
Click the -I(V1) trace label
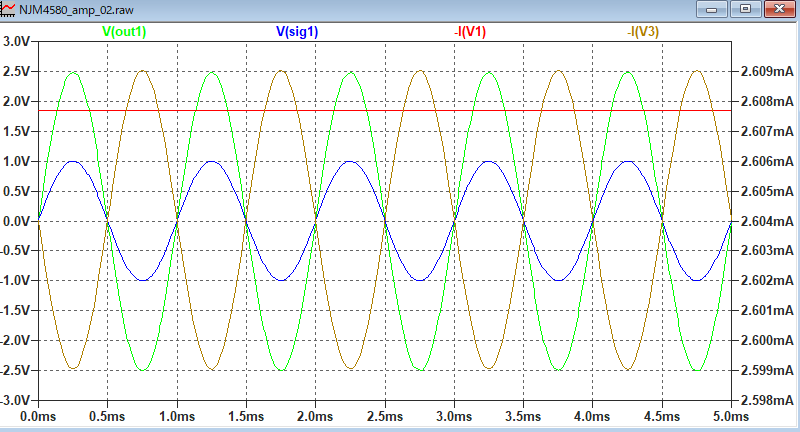470,31
